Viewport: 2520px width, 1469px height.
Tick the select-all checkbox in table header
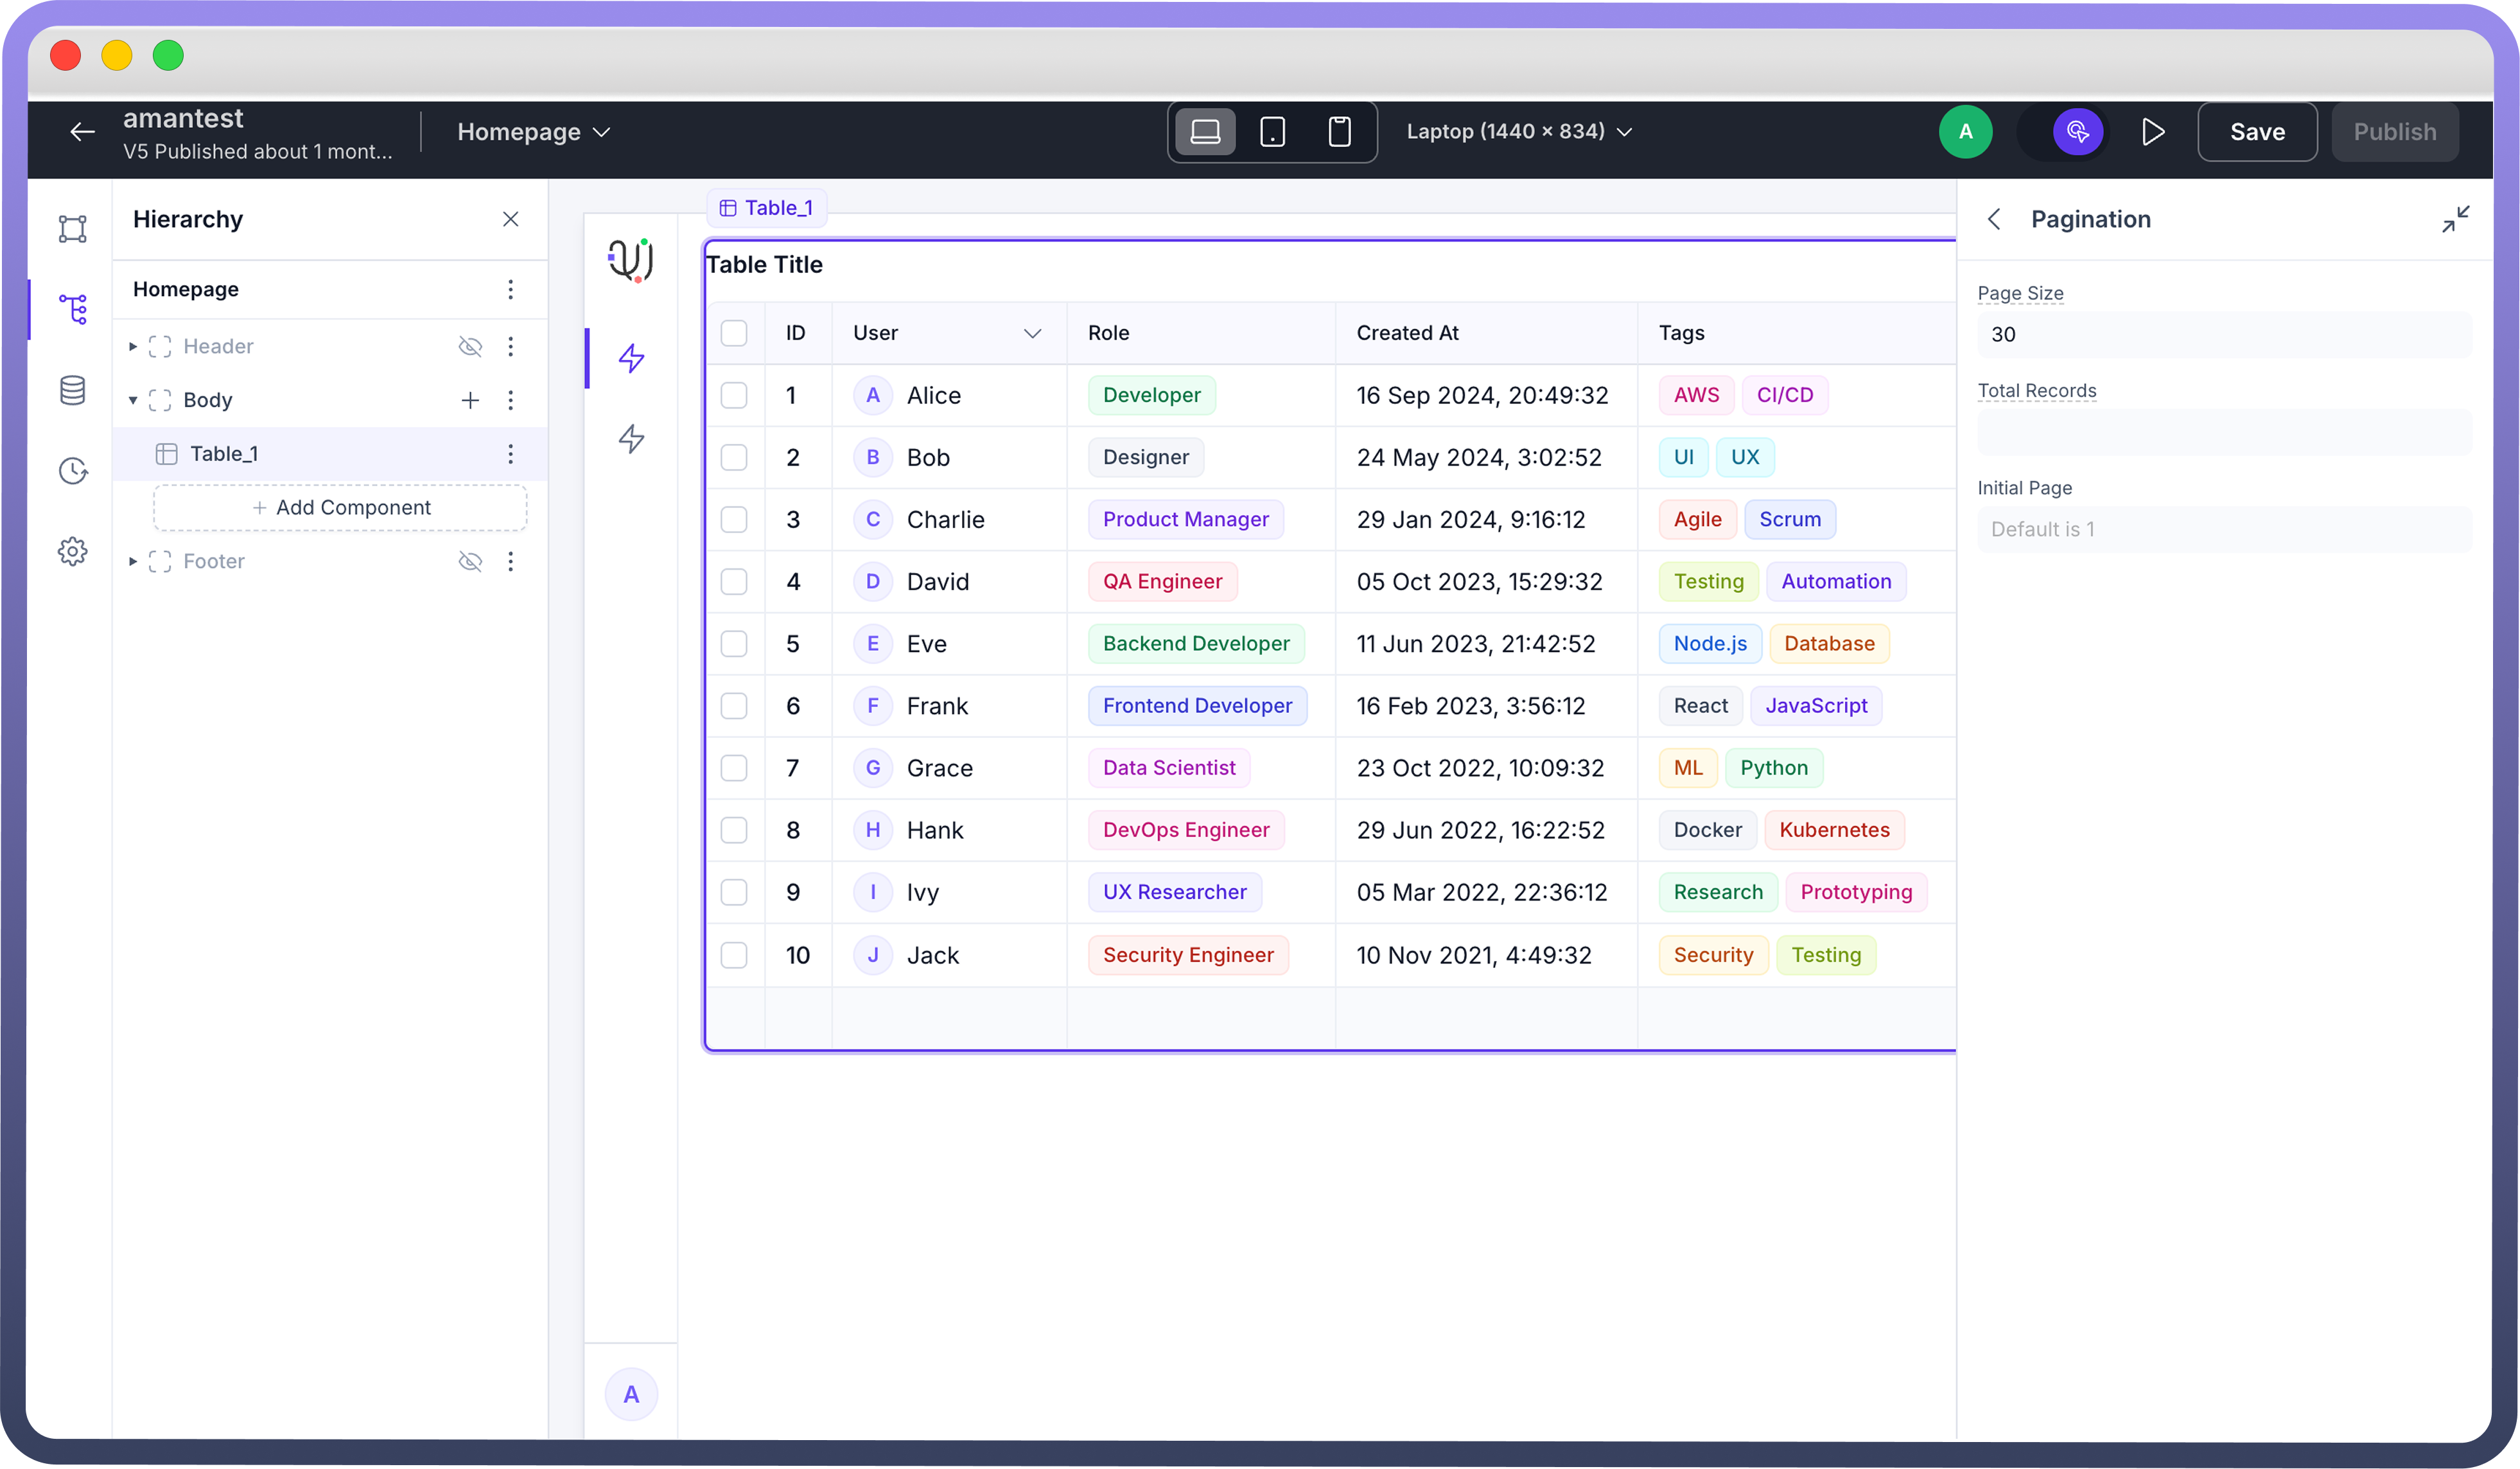pos(734,333)
